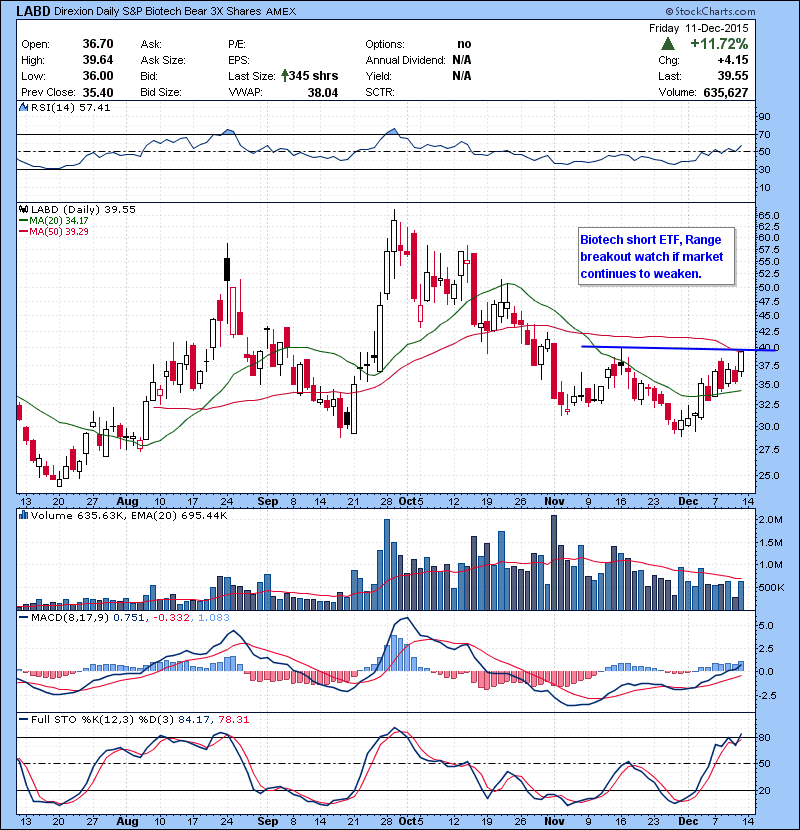
Task: Click the Nov label on the price axis
Action: [554, 501]
